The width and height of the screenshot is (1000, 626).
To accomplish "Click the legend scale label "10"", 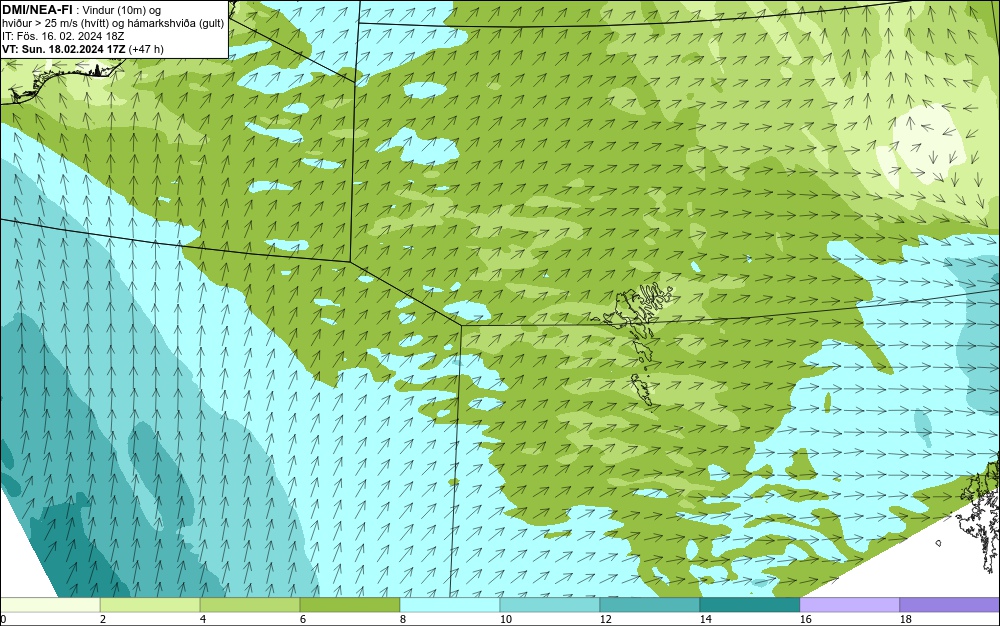I will 506,619.
